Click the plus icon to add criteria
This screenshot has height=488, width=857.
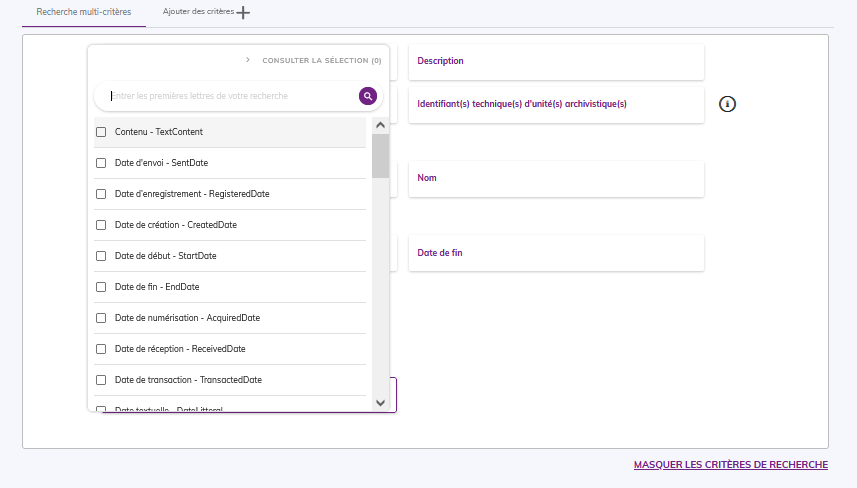[x=244, y=12]
